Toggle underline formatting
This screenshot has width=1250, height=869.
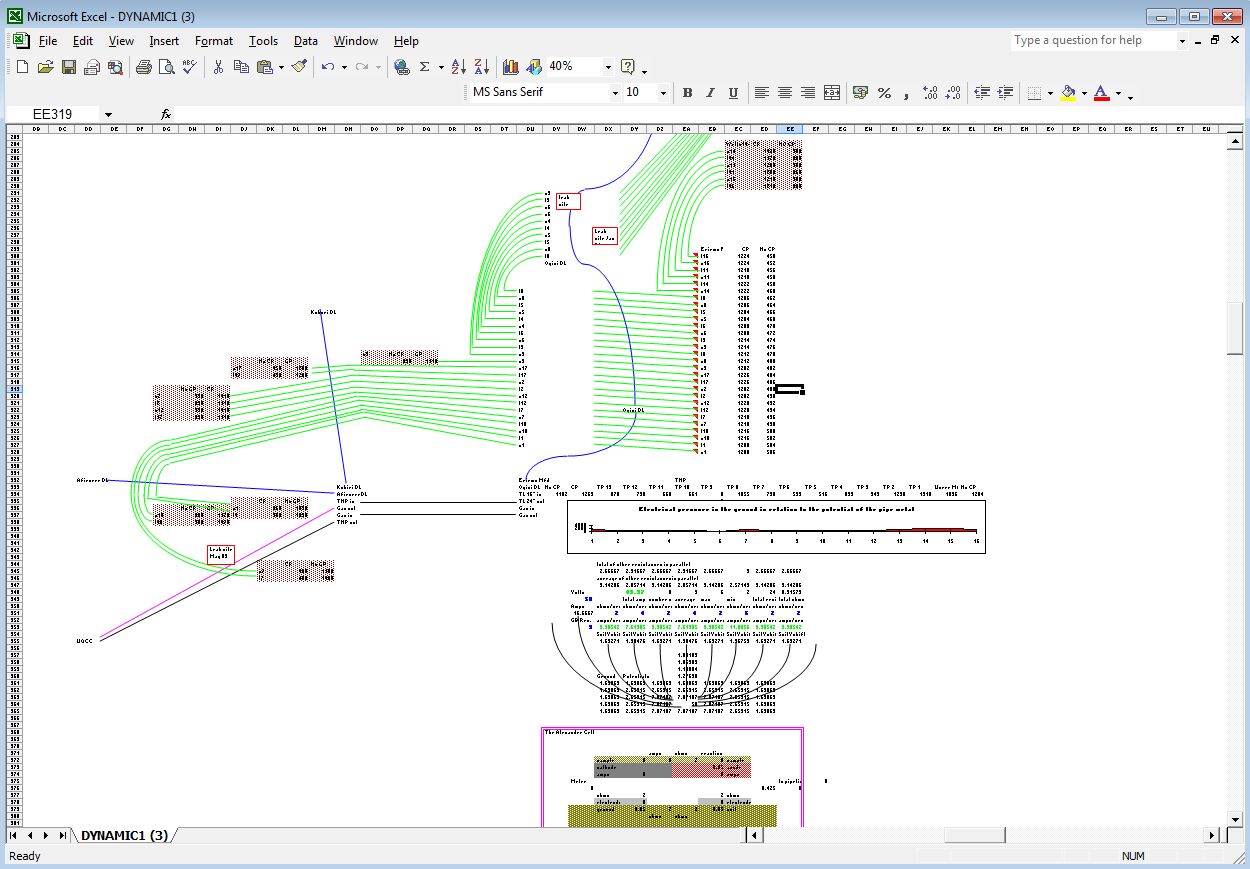733,93
